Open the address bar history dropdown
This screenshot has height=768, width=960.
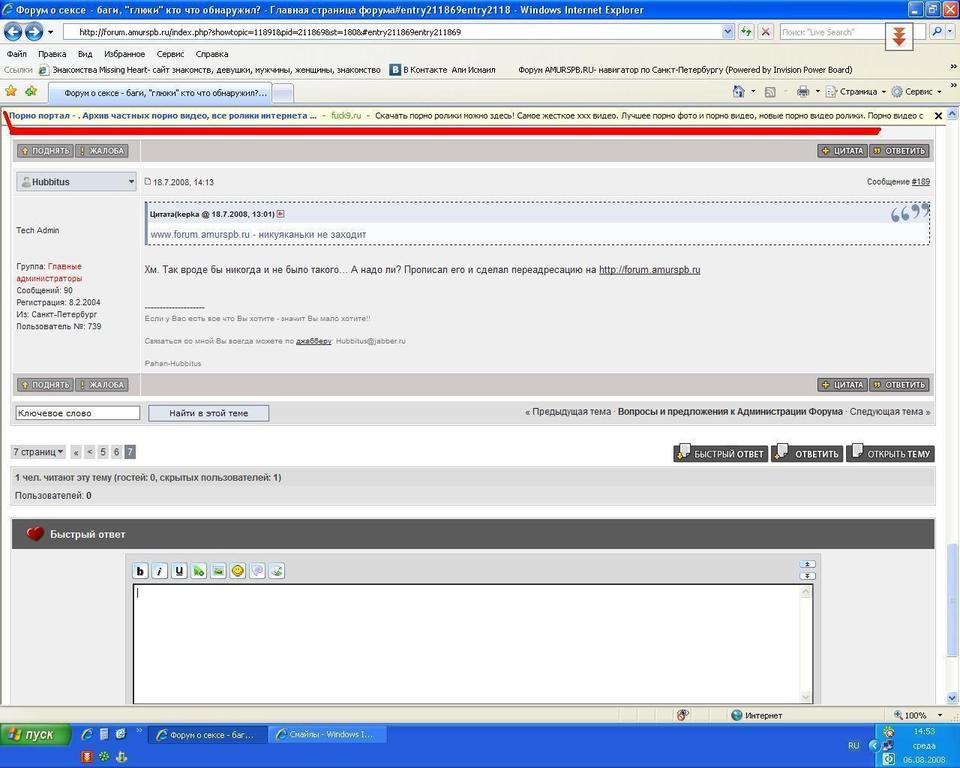(x=728, y=32)
